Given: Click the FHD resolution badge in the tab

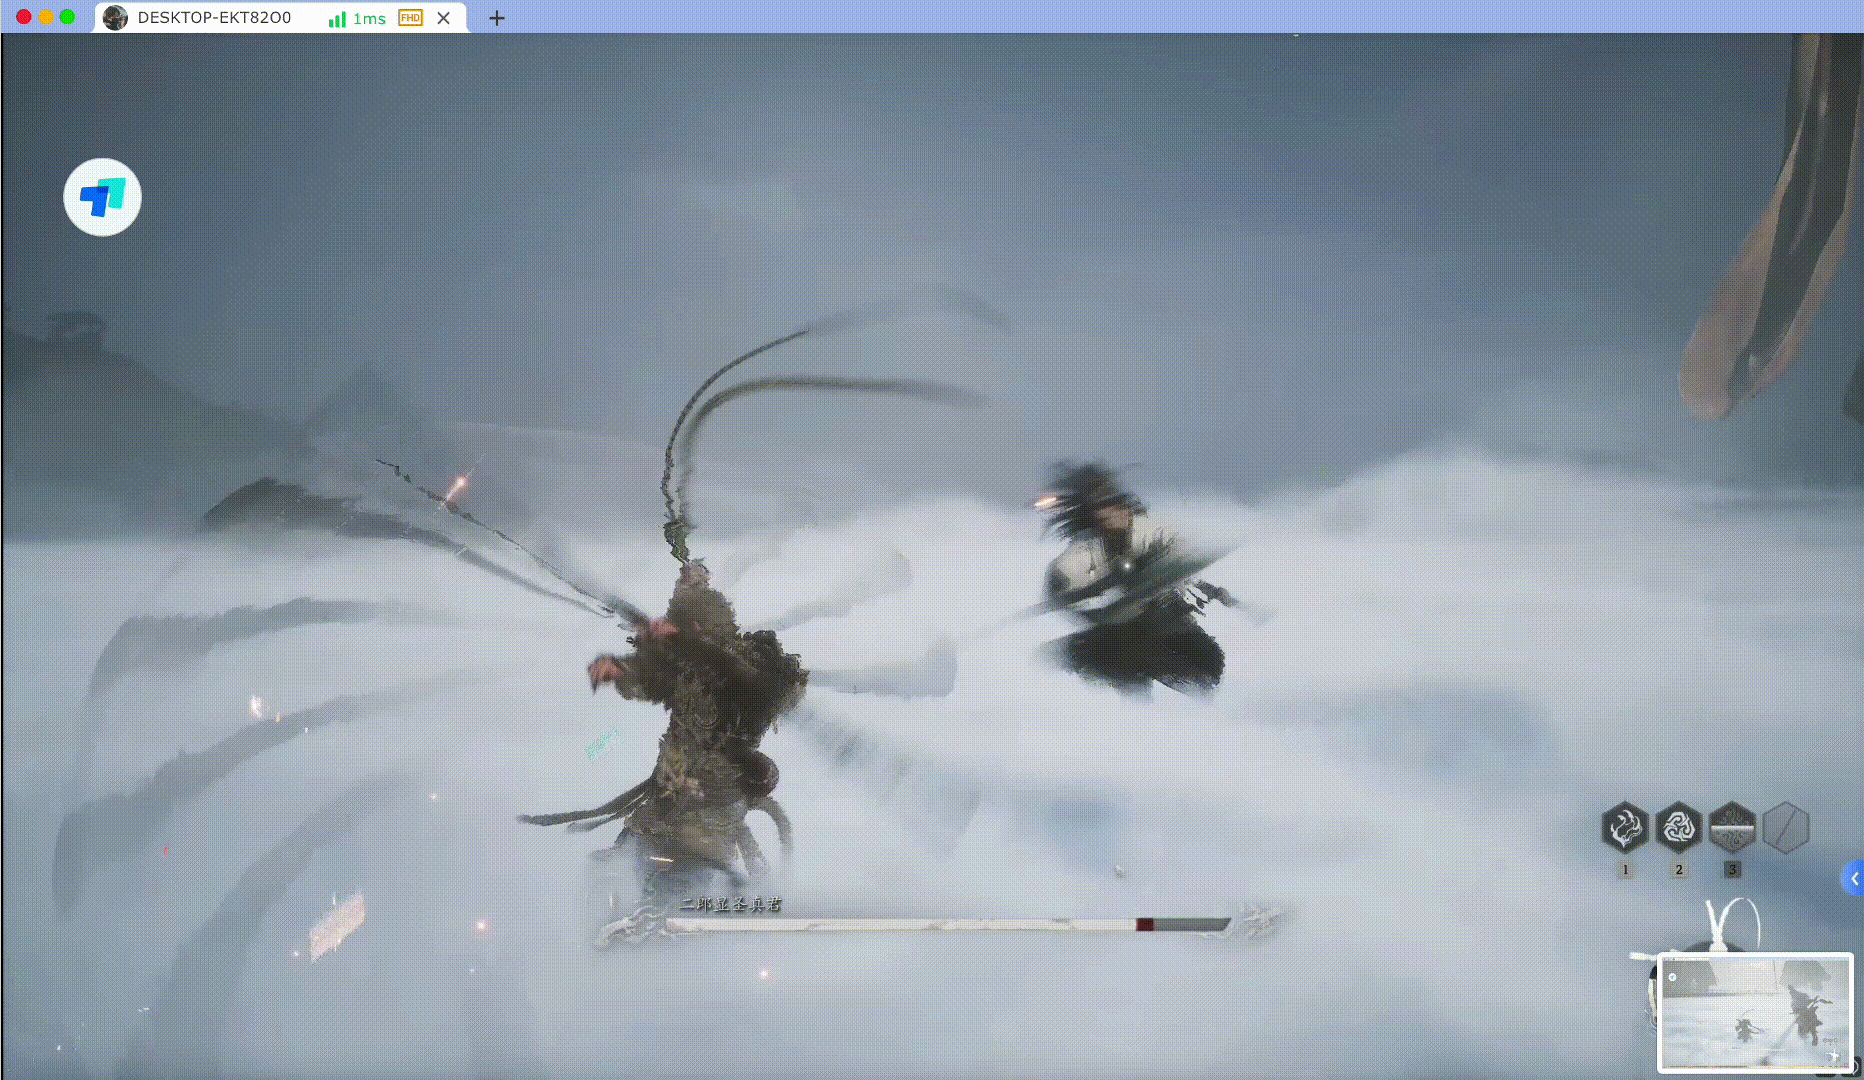Looking at the screenshot, I should tap(410, 18).
